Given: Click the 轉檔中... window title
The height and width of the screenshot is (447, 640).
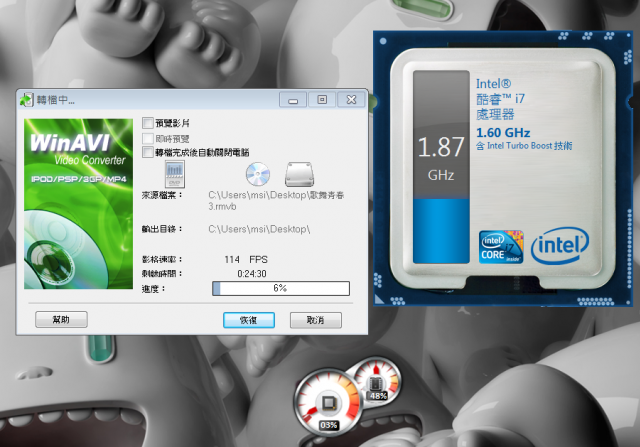Looking at the screenshot, I should point(56,100).
